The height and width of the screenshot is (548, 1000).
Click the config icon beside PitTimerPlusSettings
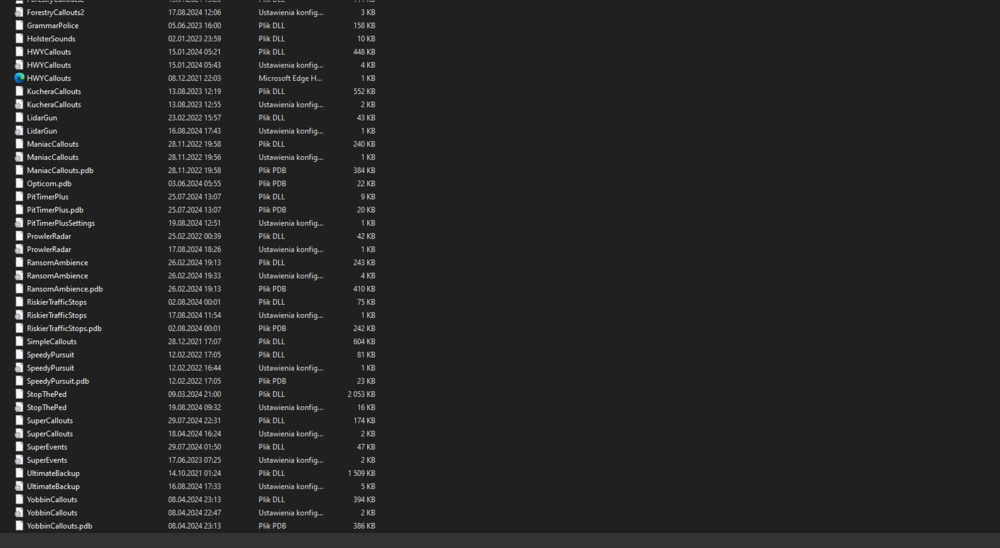pos(19,223)
